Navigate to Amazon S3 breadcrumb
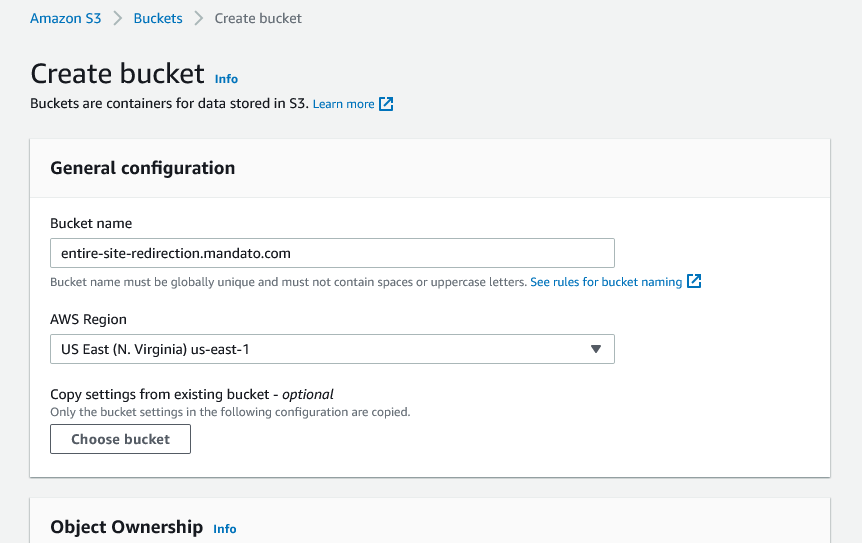This screenshot has height=543, width=862. click(65, 18)
